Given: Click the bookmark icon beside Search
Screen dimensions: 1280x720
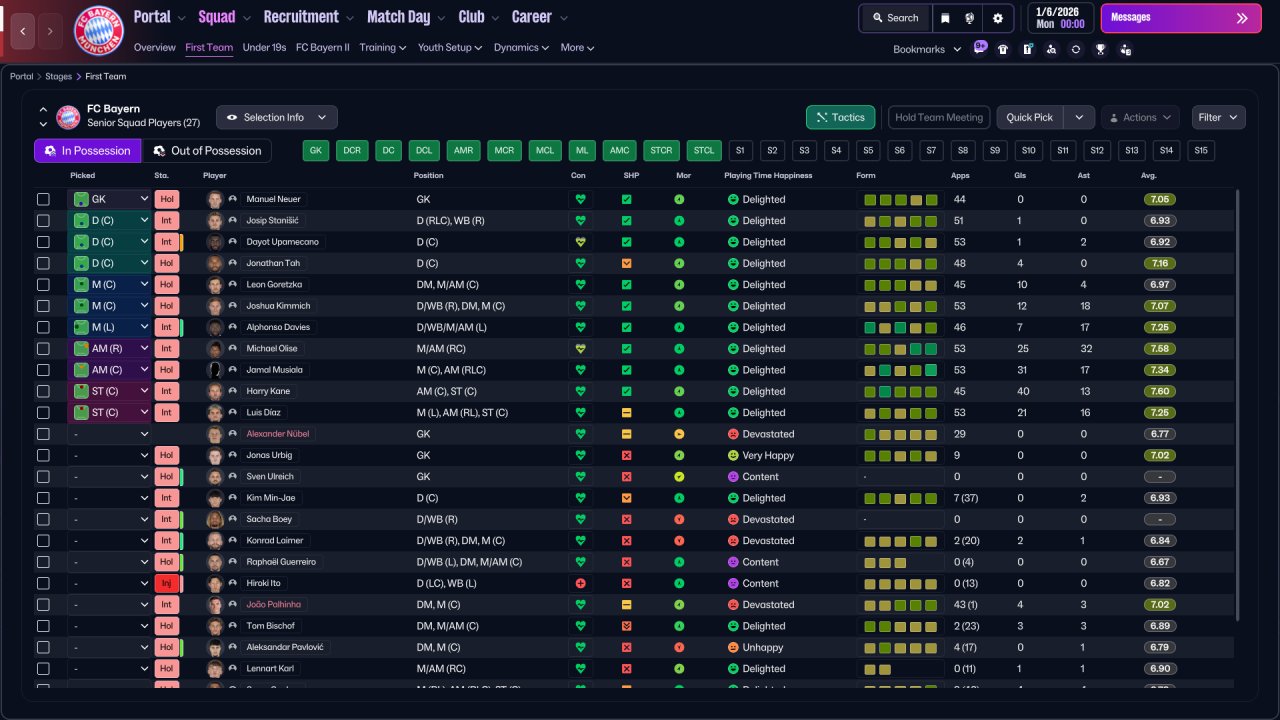Looking at the screenshot, I should point(946,18).
